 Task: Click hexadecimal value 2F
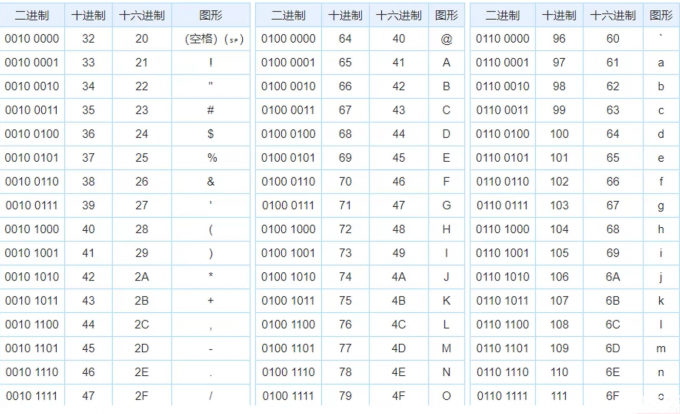click(x=142, y=395)
